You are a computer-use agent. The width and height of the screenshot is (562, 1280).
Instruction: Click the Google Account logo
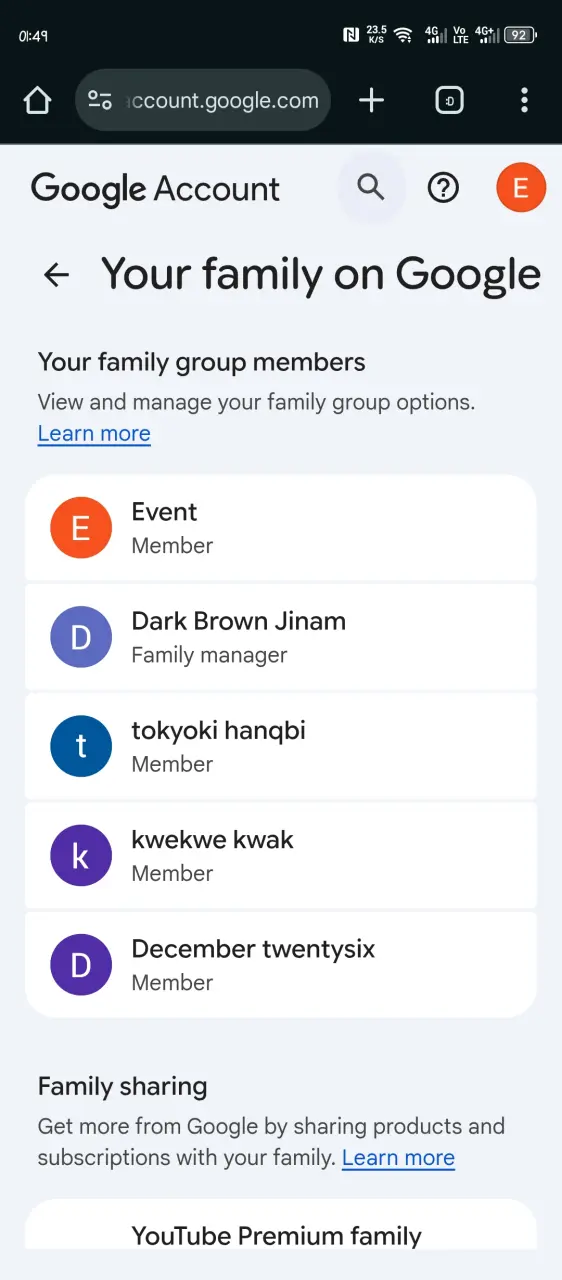pos(156,189)
